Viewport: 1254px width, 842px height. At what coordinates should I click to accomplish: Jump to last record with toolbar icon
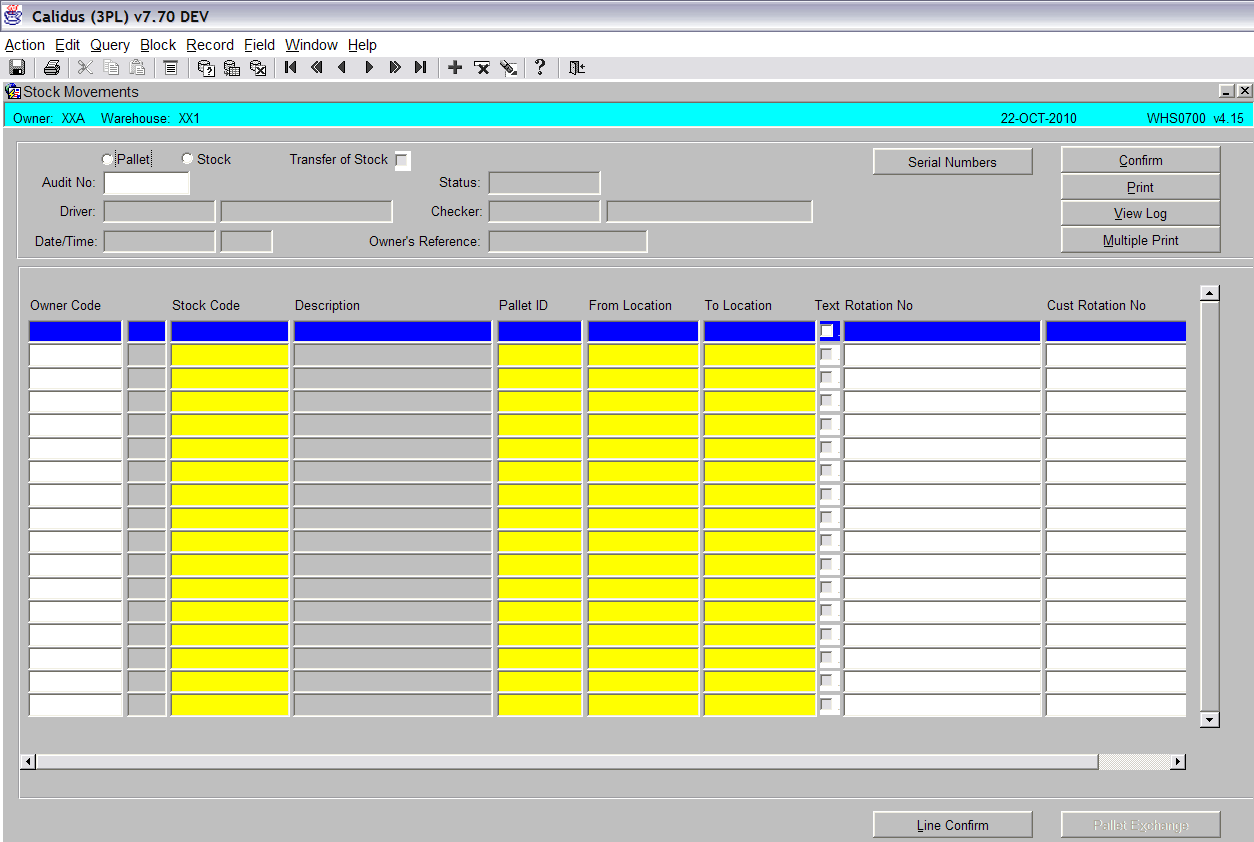click(421, 67)
